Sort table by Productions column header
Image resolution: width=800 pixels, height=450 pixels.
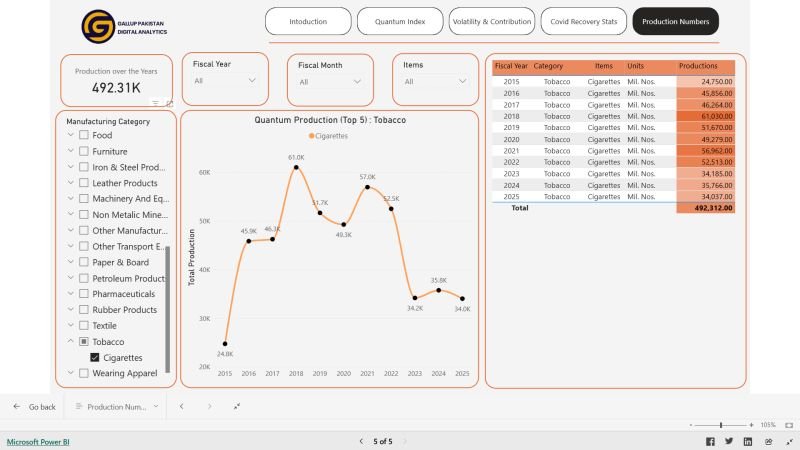coord(698,66)
